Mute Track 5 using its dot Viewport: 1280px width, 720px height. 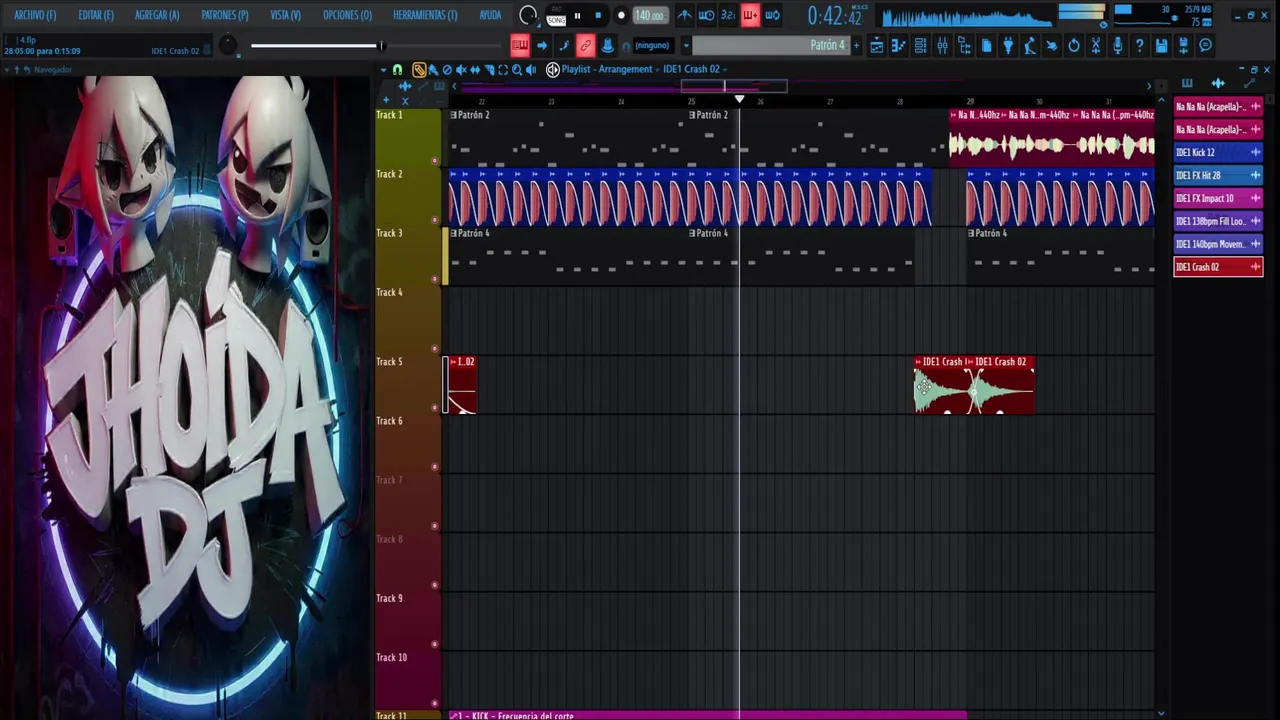[434, 407]
